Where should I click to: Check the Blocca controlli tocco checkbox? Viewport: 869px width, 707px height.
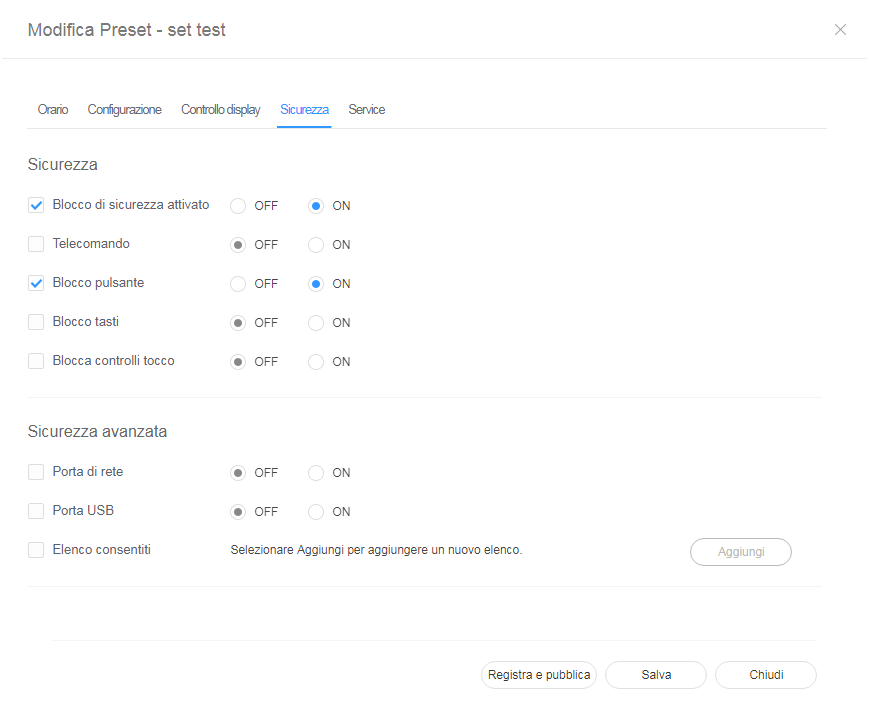[36, 361]
